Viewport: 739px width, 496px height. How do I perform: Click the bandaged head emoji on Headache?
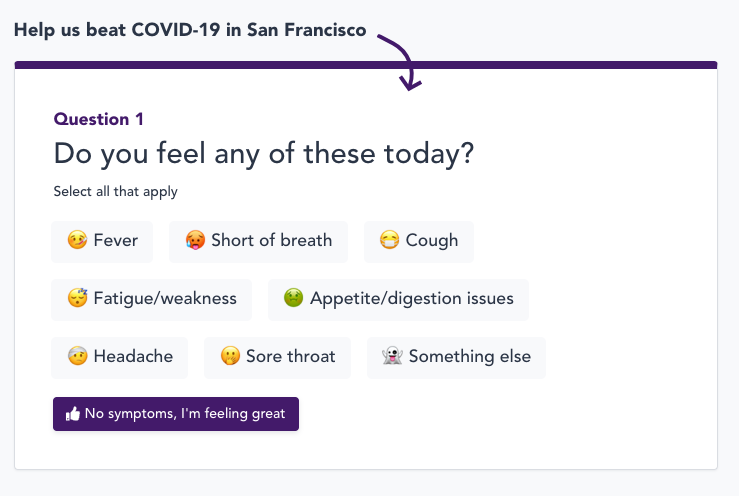(x=77, y=357)
